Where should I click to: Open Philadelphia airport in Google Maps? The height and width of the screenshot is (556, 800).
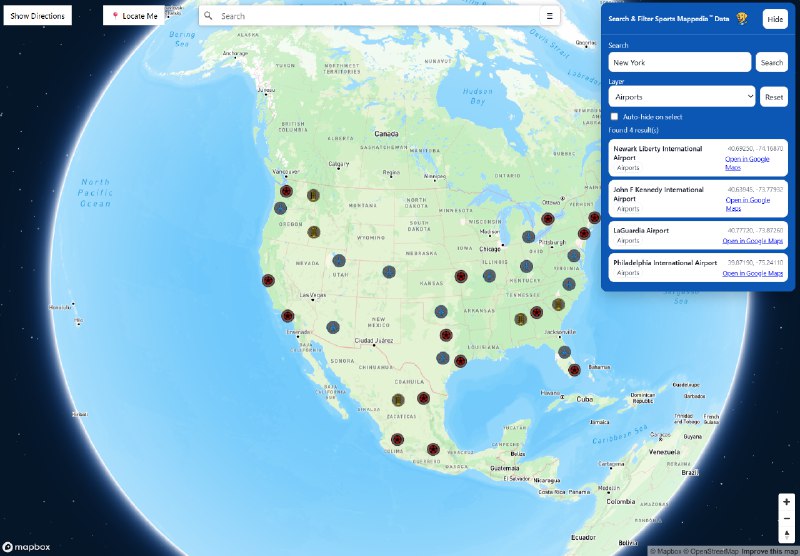coord(752,273)
